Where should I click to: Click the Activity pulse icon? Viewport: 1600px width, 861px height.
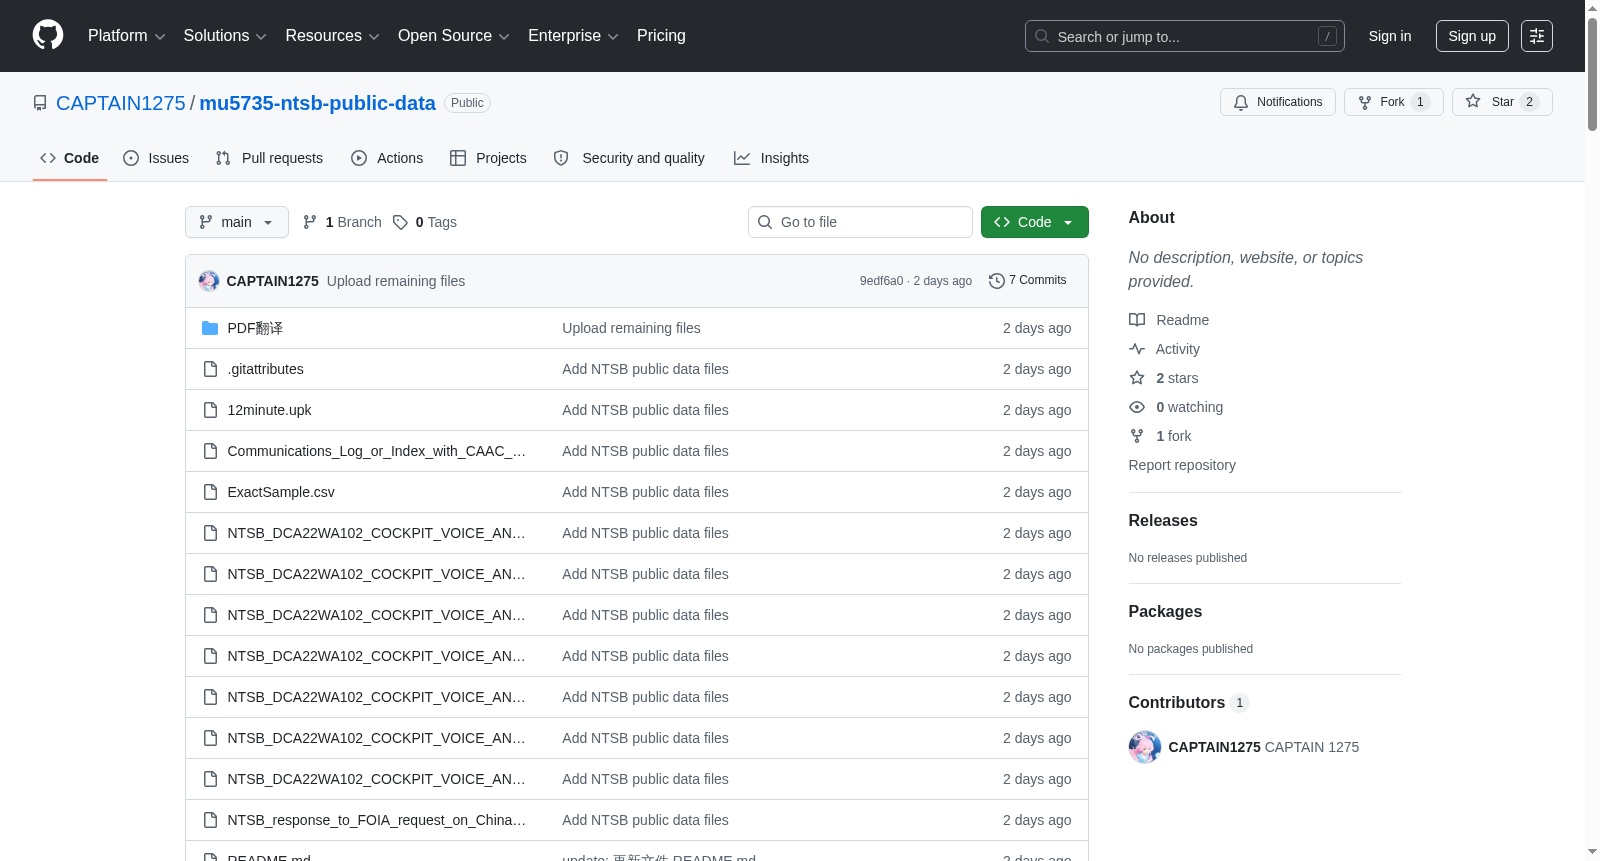1137,349
